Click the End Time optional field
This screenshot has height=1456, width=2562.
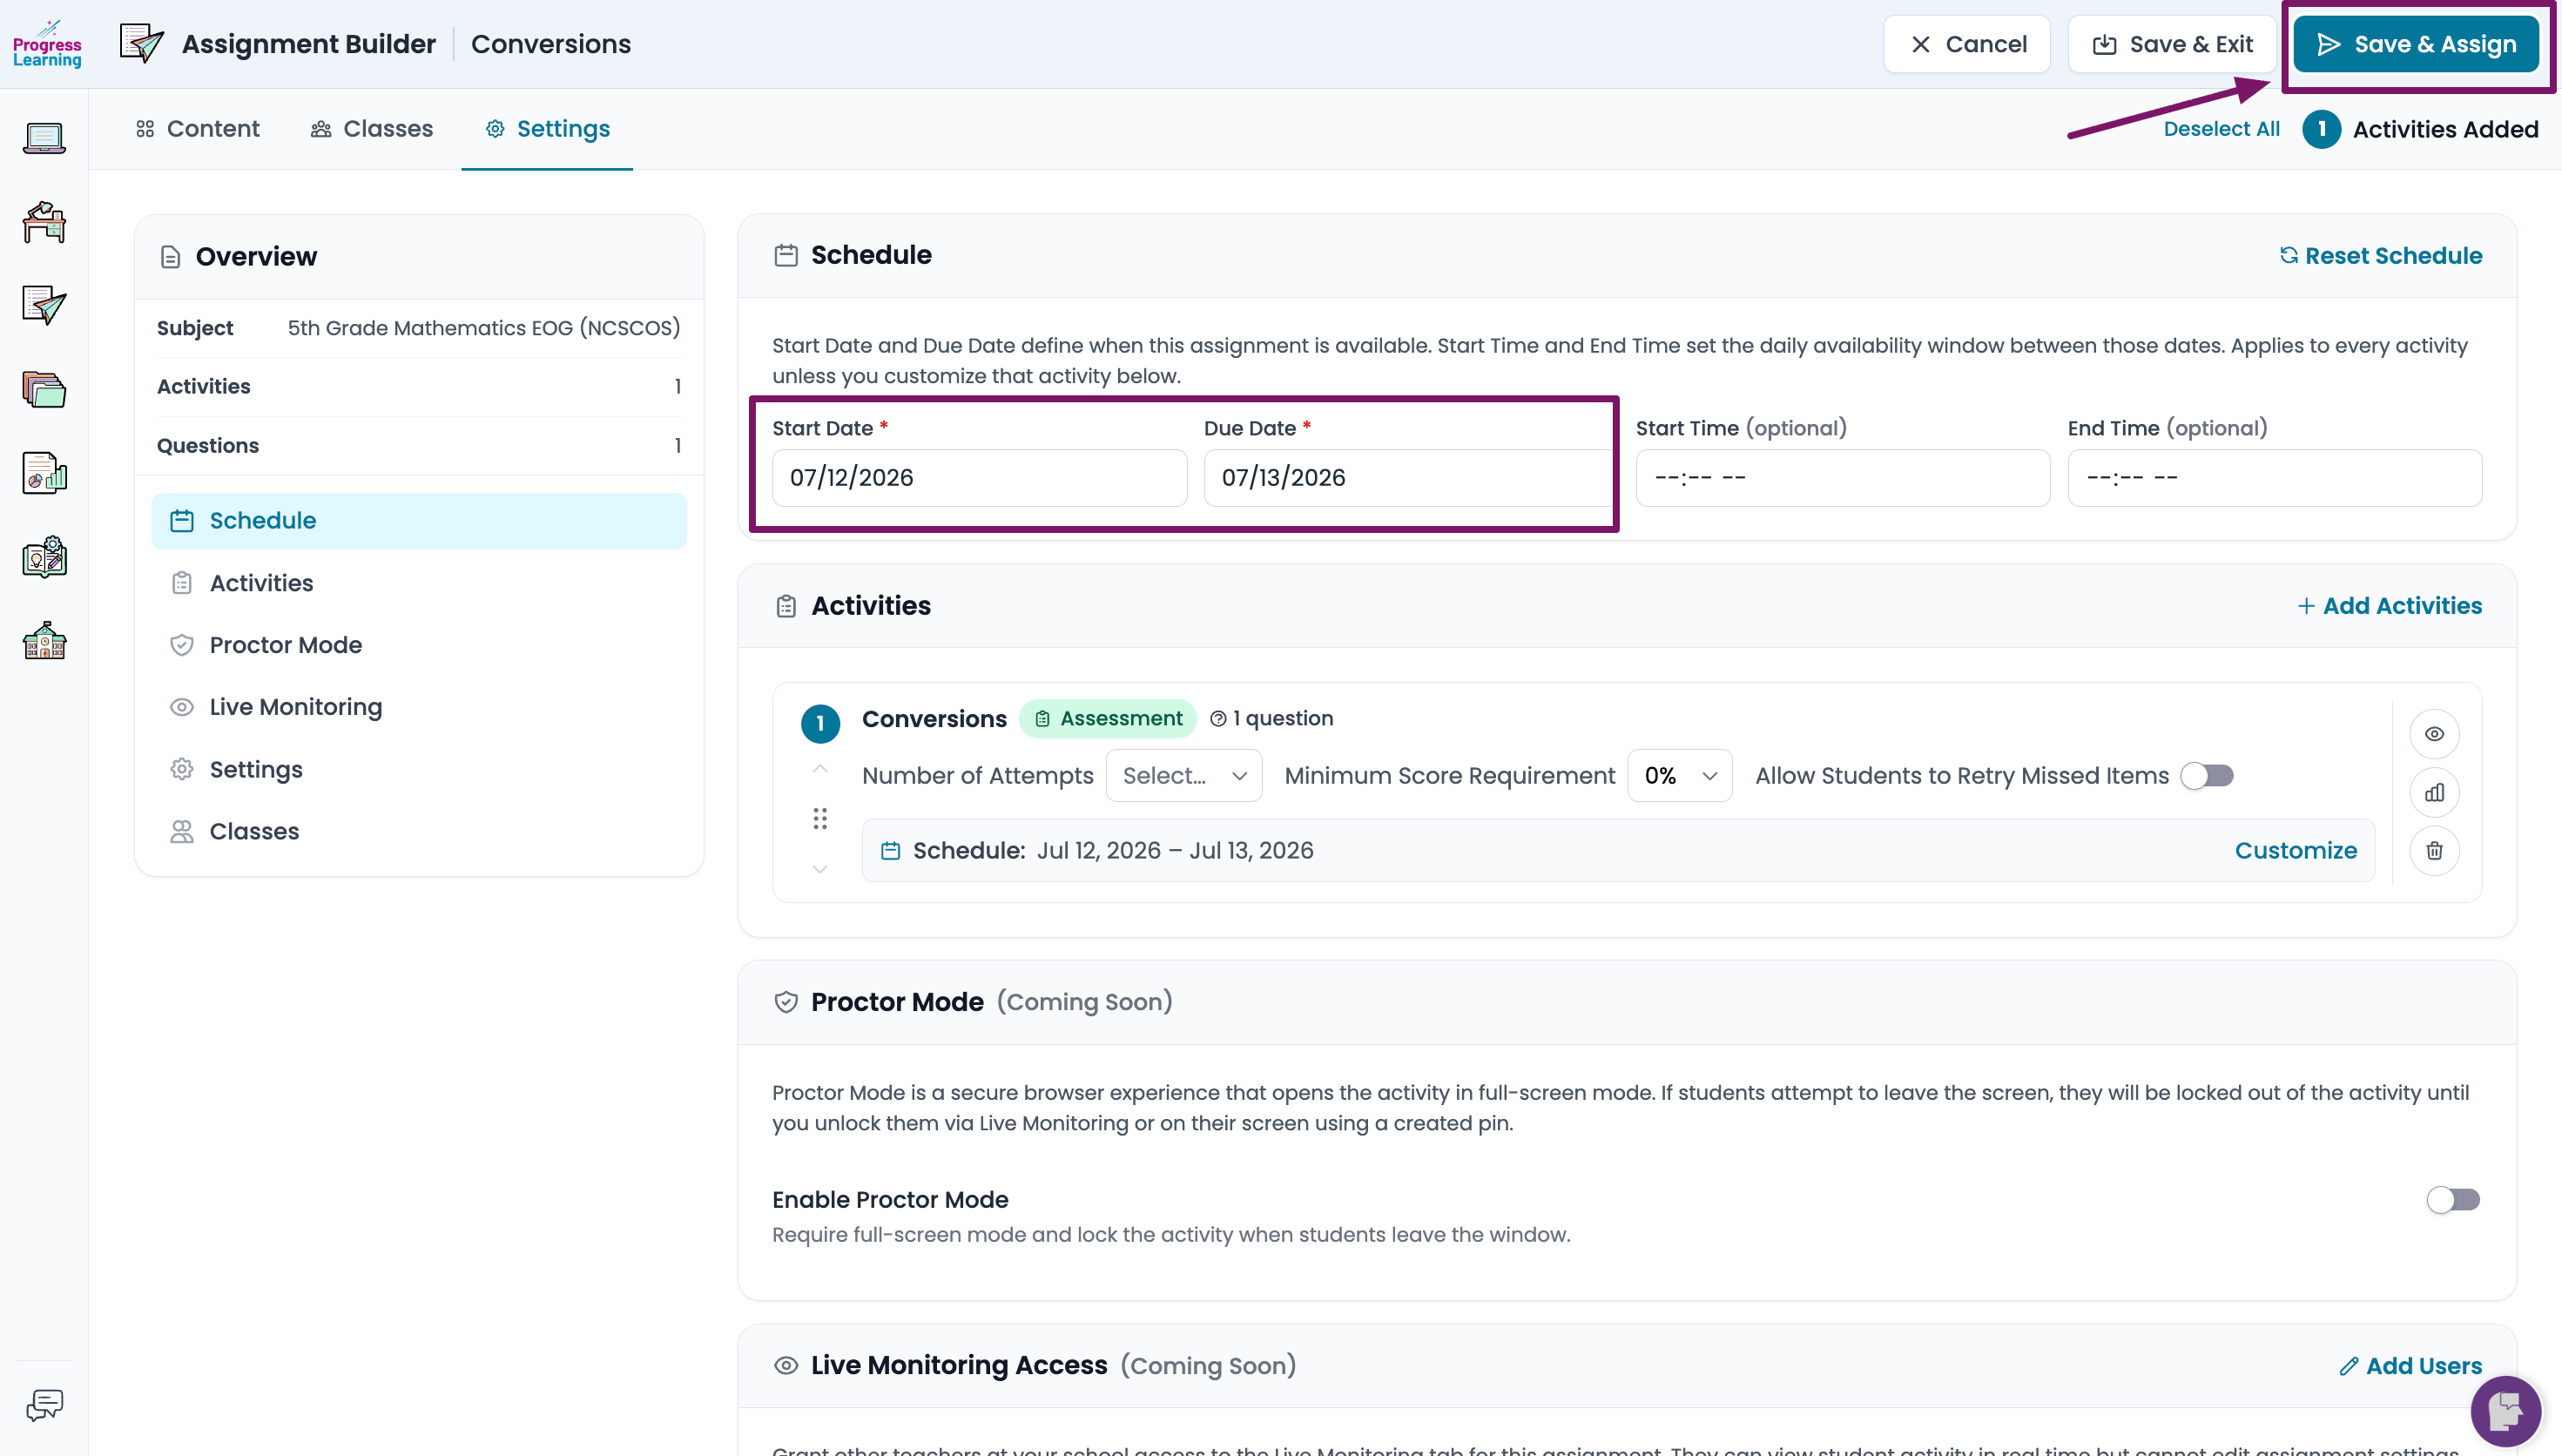click(2275, 478)
